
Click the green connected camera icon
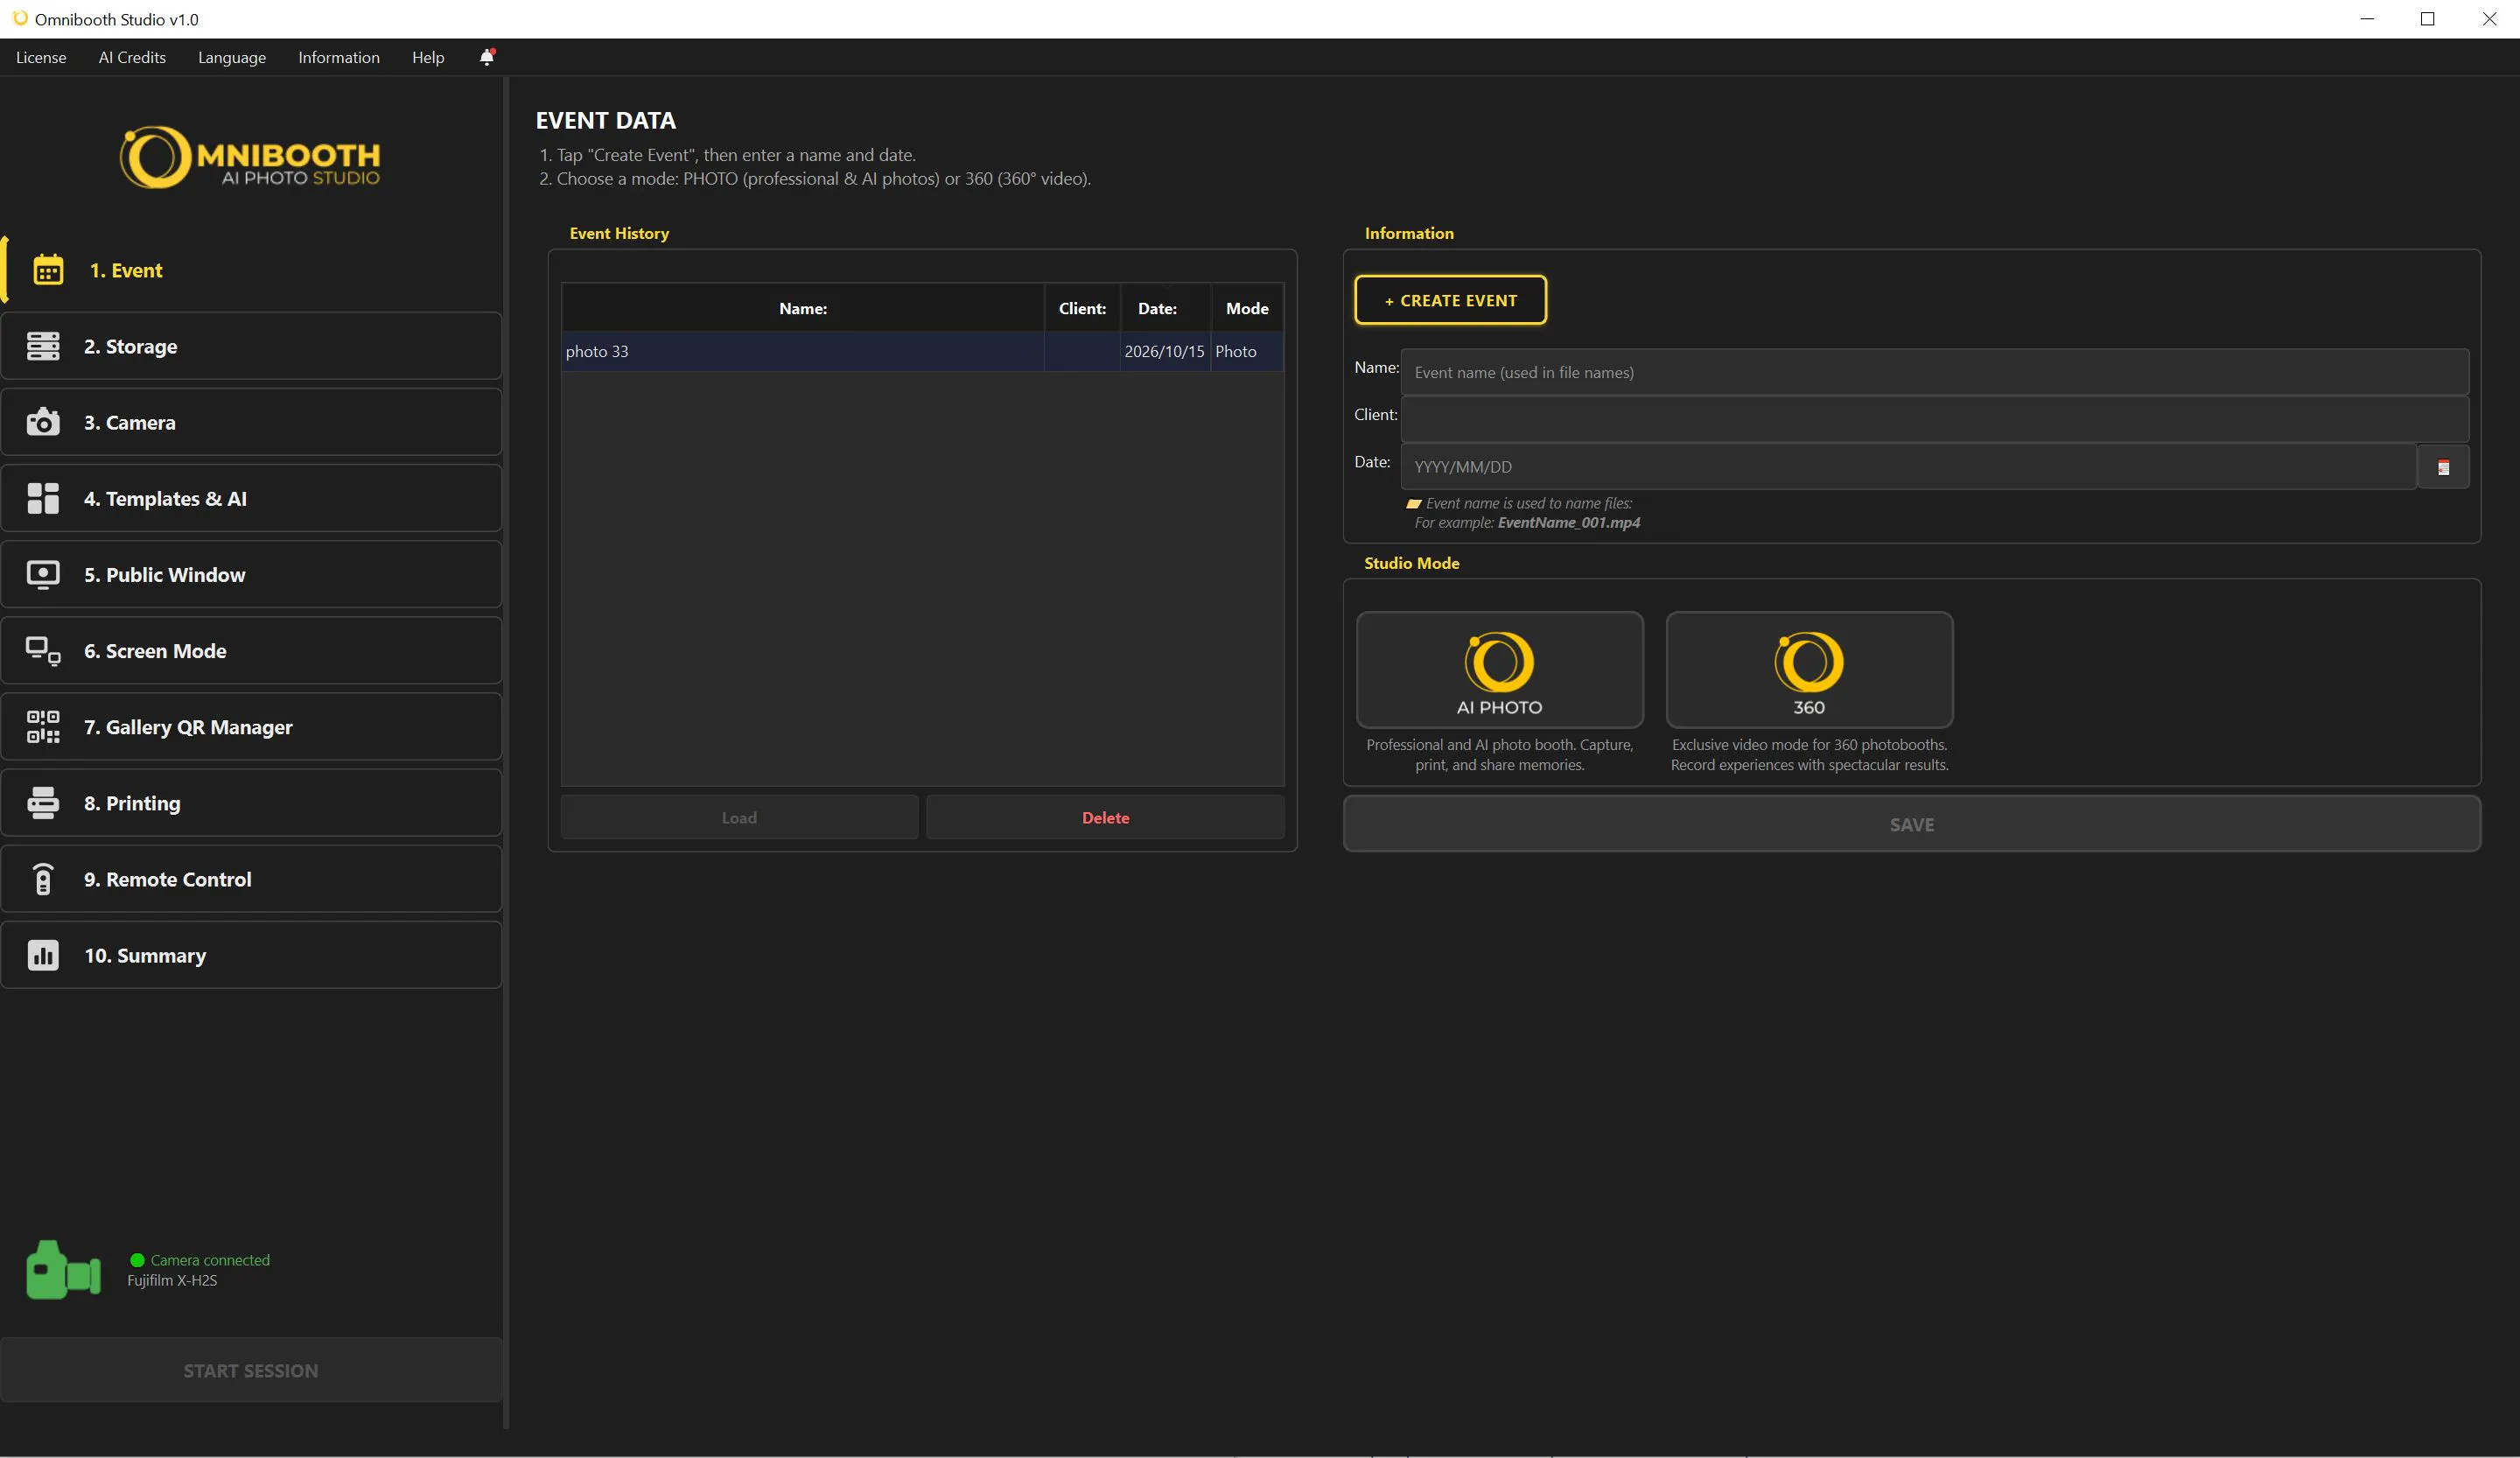(x=63, y=1270)
